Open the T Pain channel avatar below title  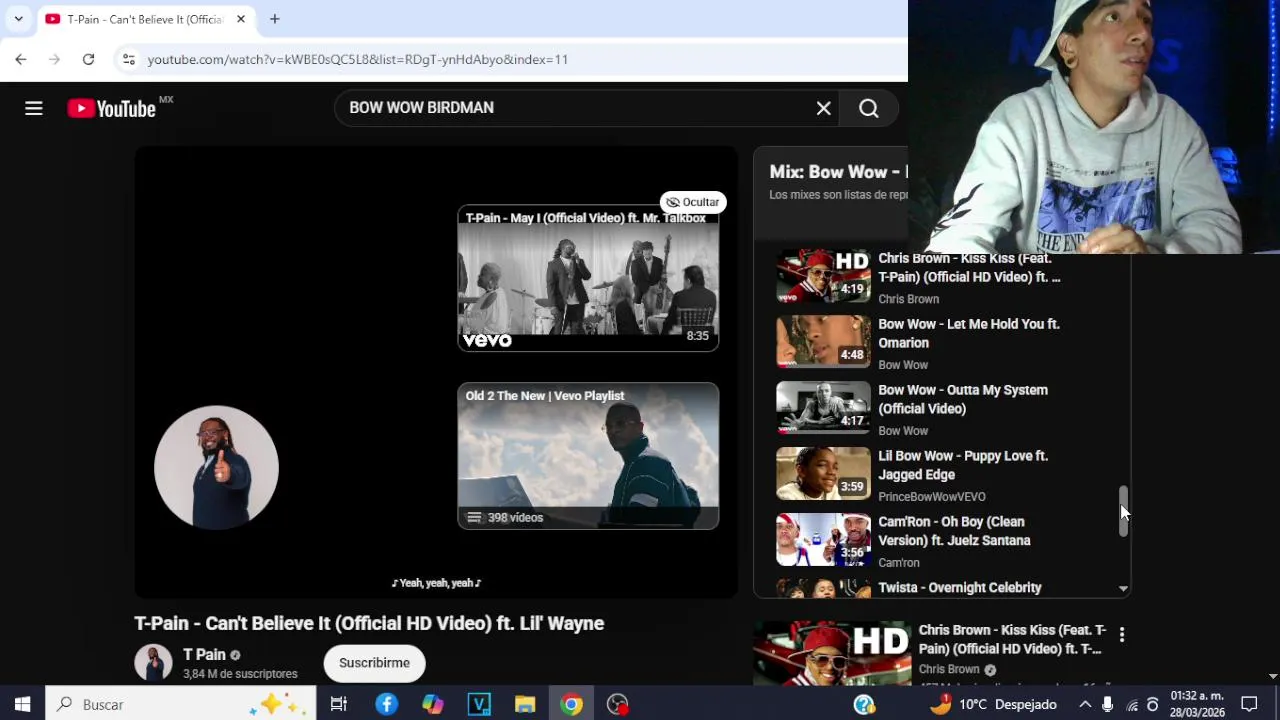(153, 663)
